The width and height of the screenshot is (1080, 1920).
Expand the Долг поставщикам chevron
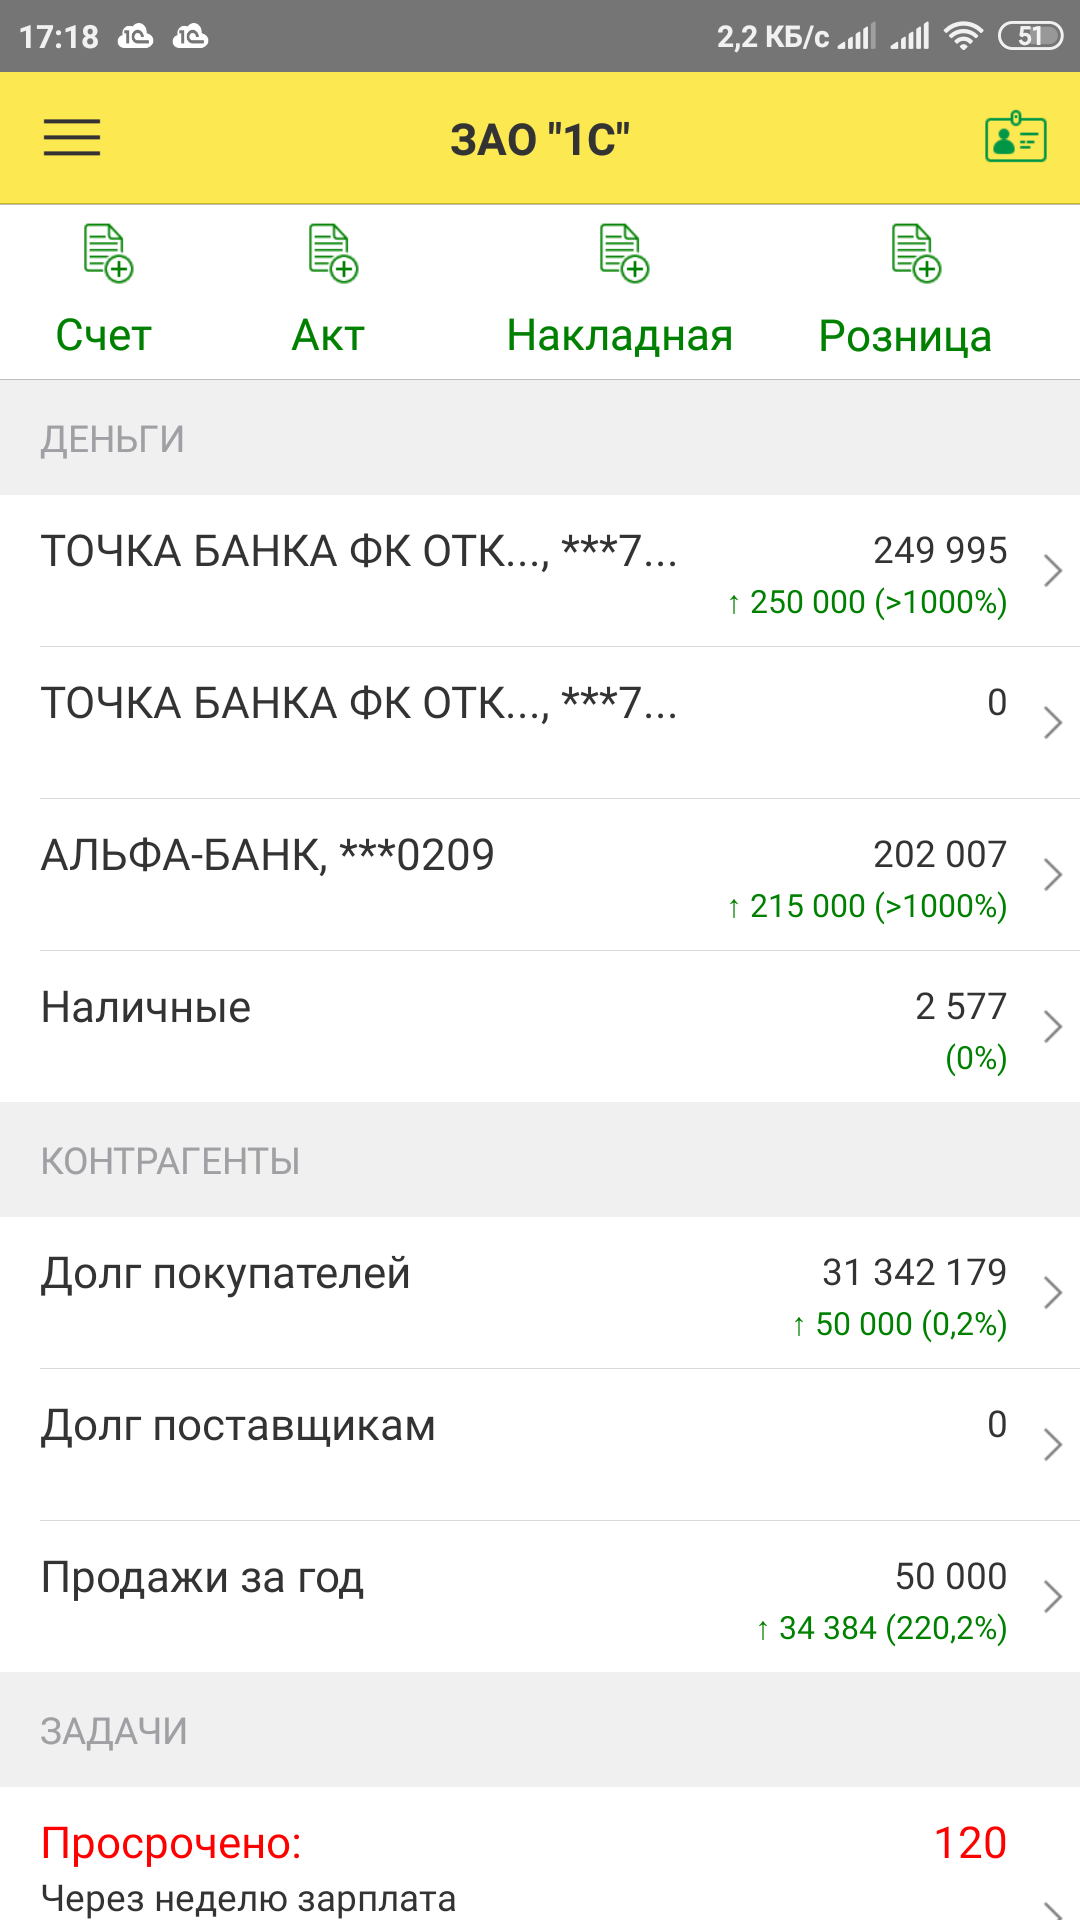[x=1052, y=1445]
